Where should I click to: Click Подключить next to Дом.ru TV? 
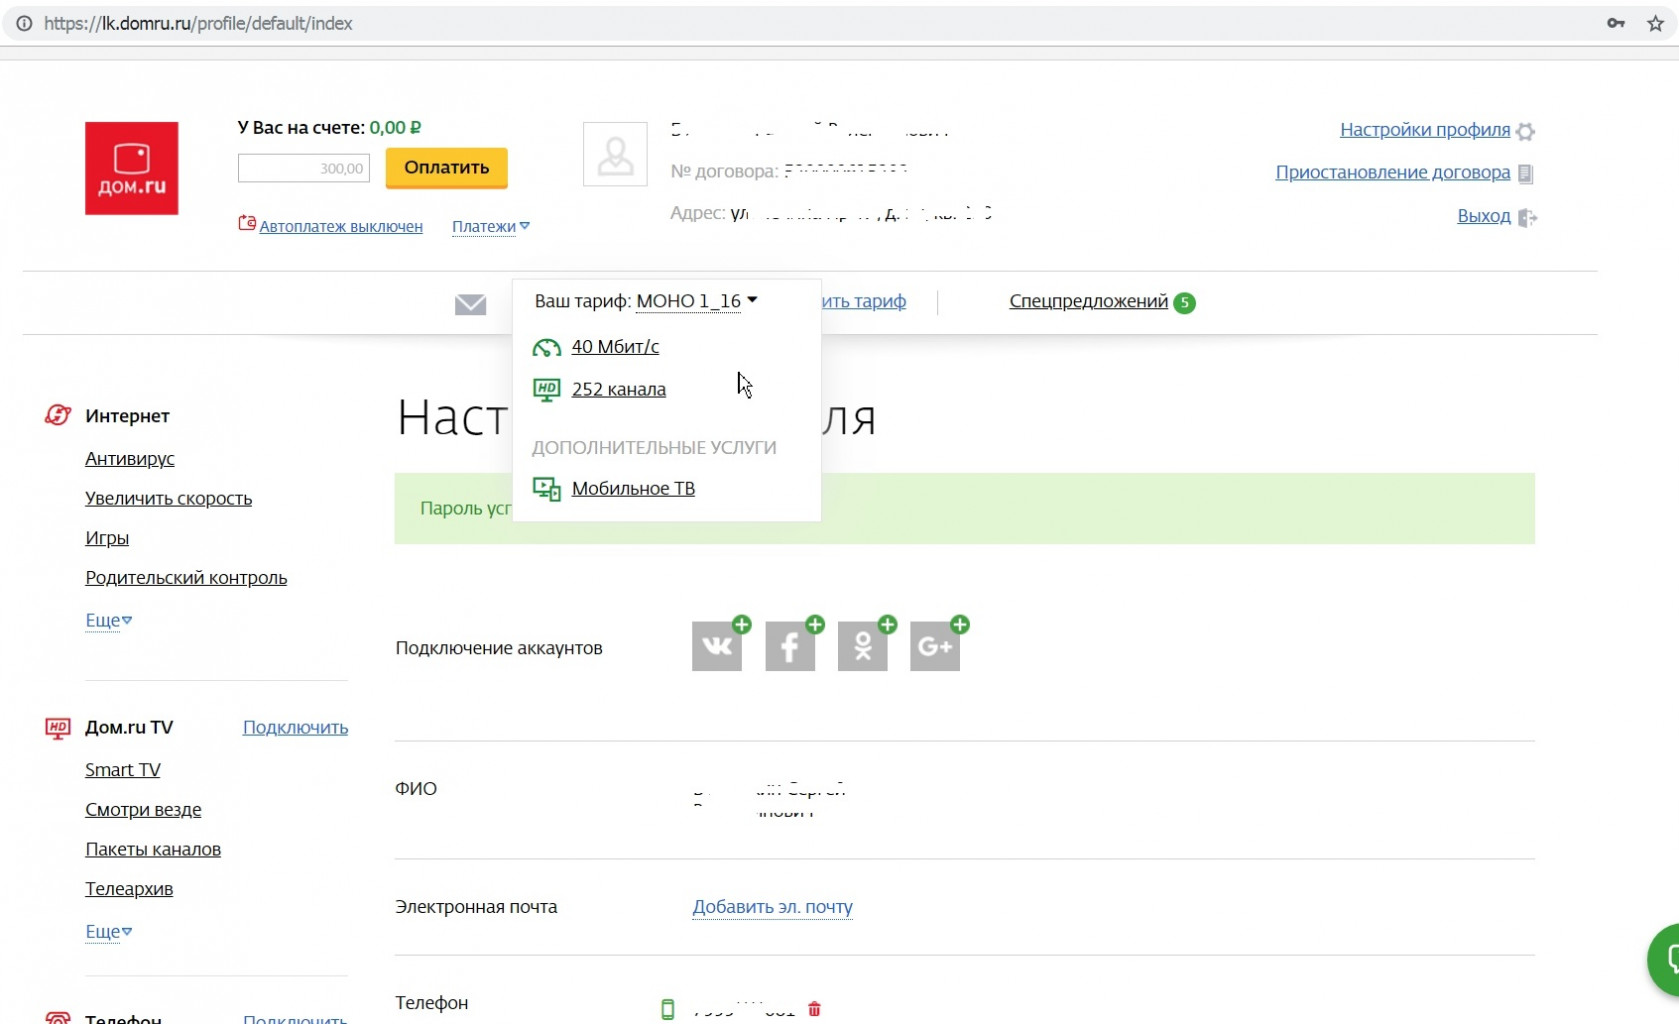295,727
